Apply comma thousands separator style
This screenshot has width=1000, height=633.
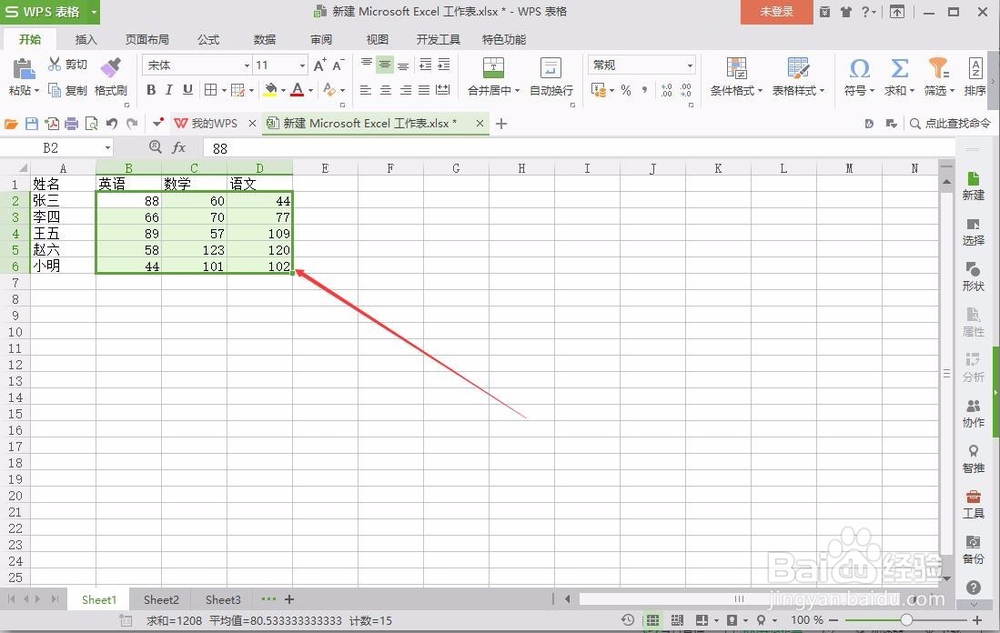(645, 90)
